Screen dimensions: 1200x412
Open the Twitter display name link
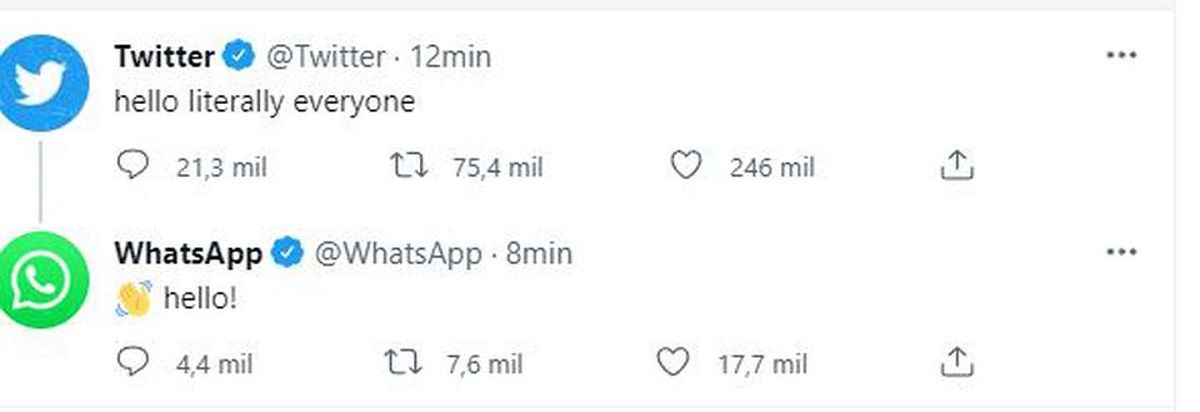coord(164,57)
